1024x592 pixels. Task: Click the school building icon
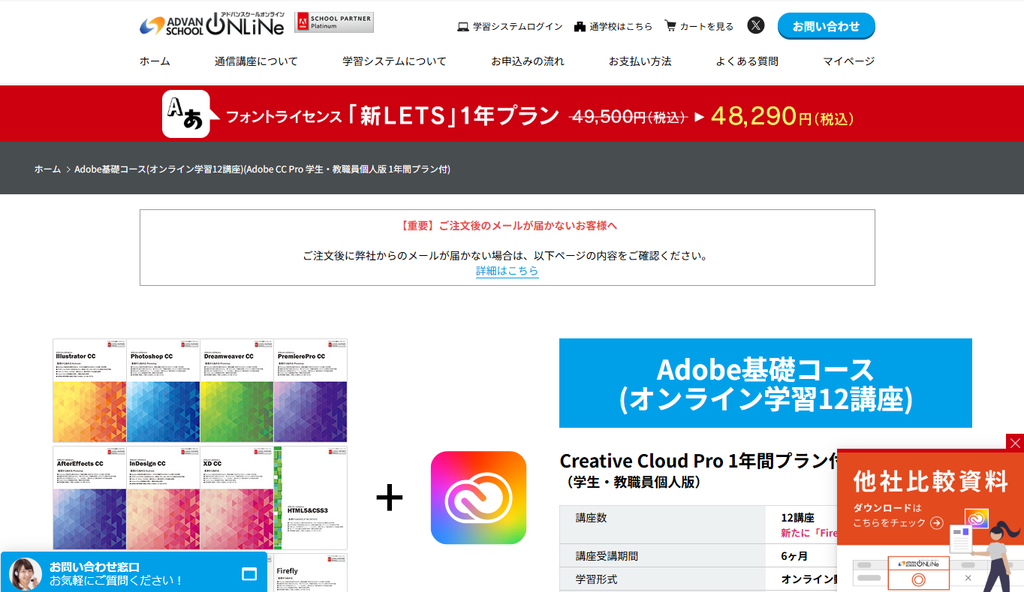coord(580,27)
